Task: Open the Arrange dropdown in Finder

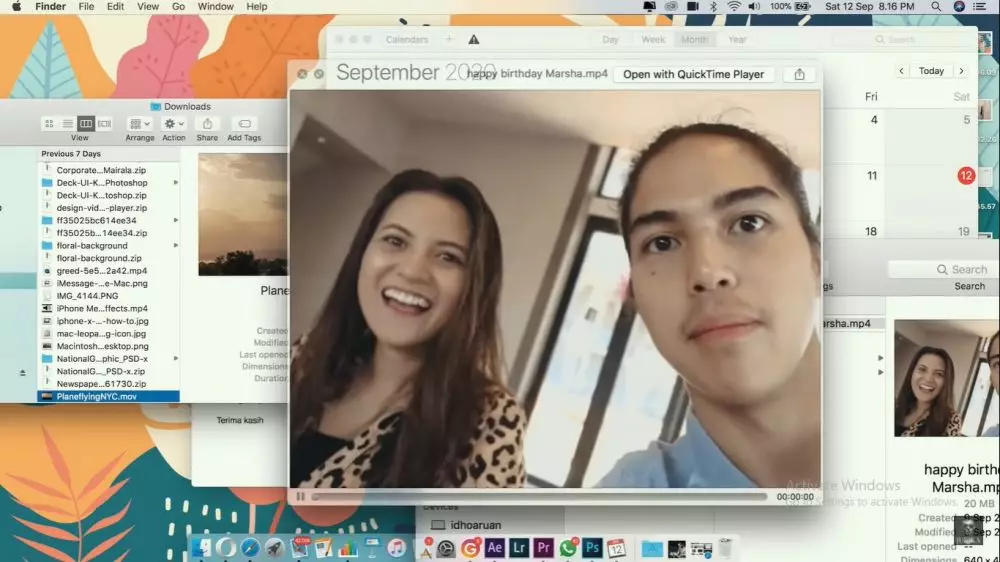Action: [x=140, y=124]
